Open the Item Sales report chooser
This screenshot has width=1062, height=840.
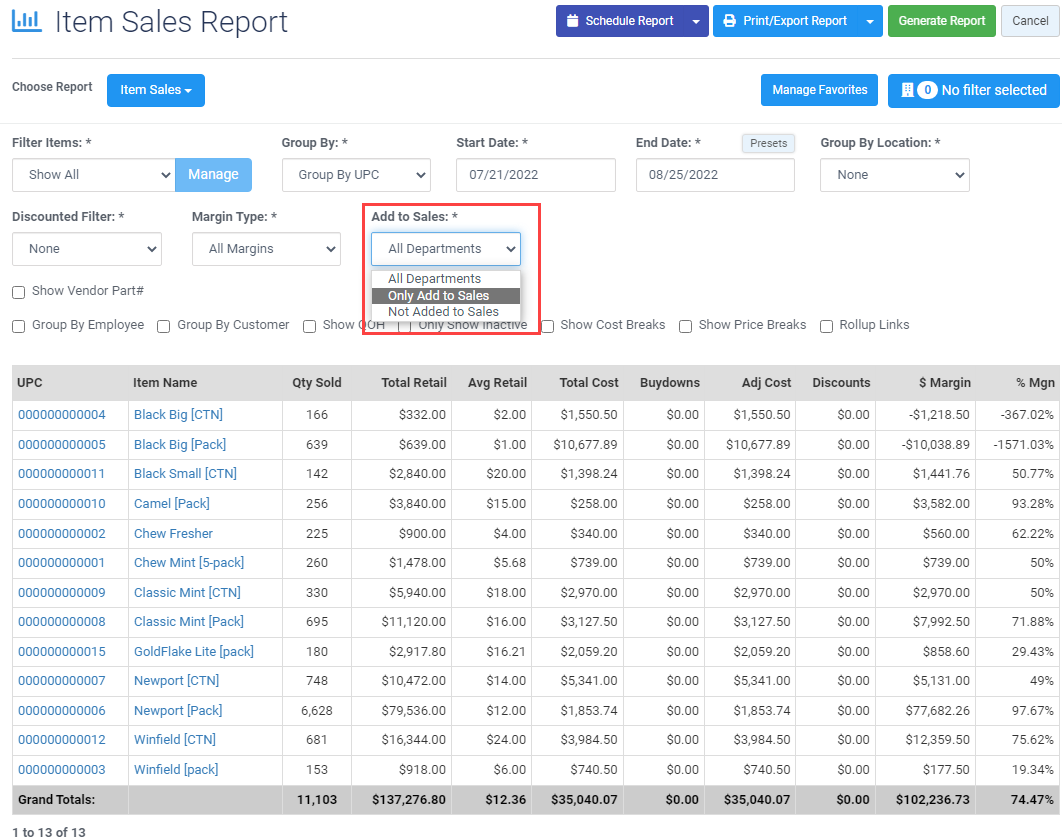(156, 90)
